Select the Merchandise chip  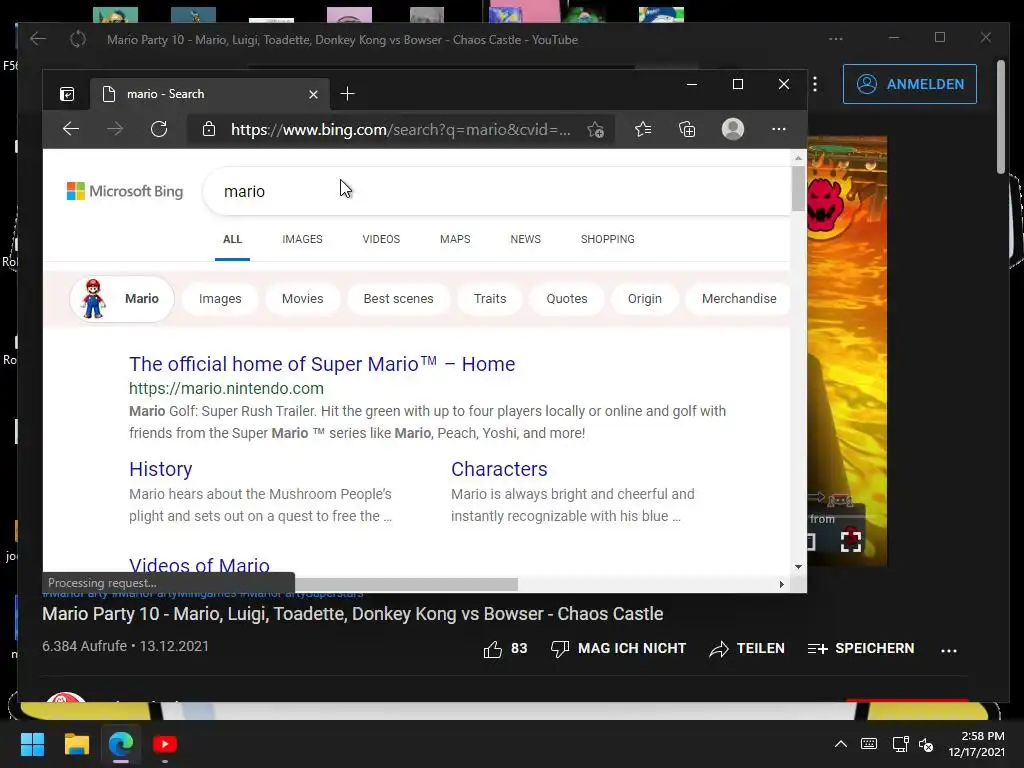(x=739, y=298)
